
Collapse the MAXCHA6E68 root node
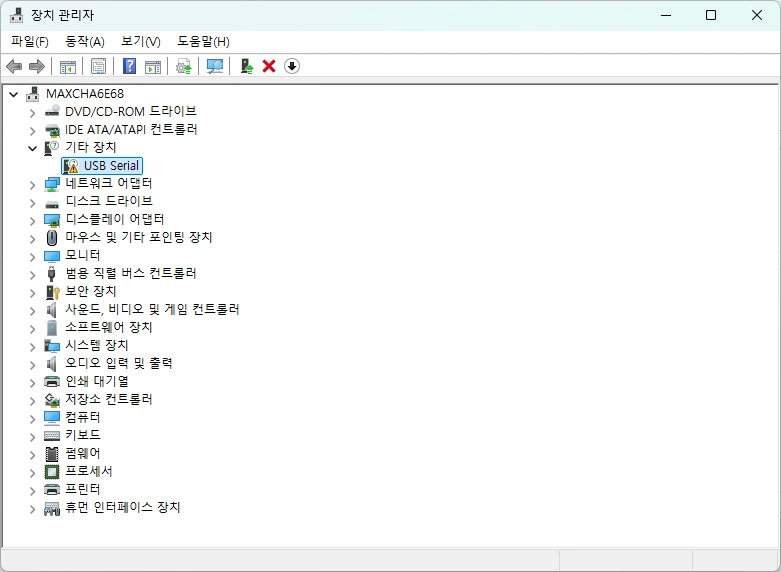(x=14, y=94)
